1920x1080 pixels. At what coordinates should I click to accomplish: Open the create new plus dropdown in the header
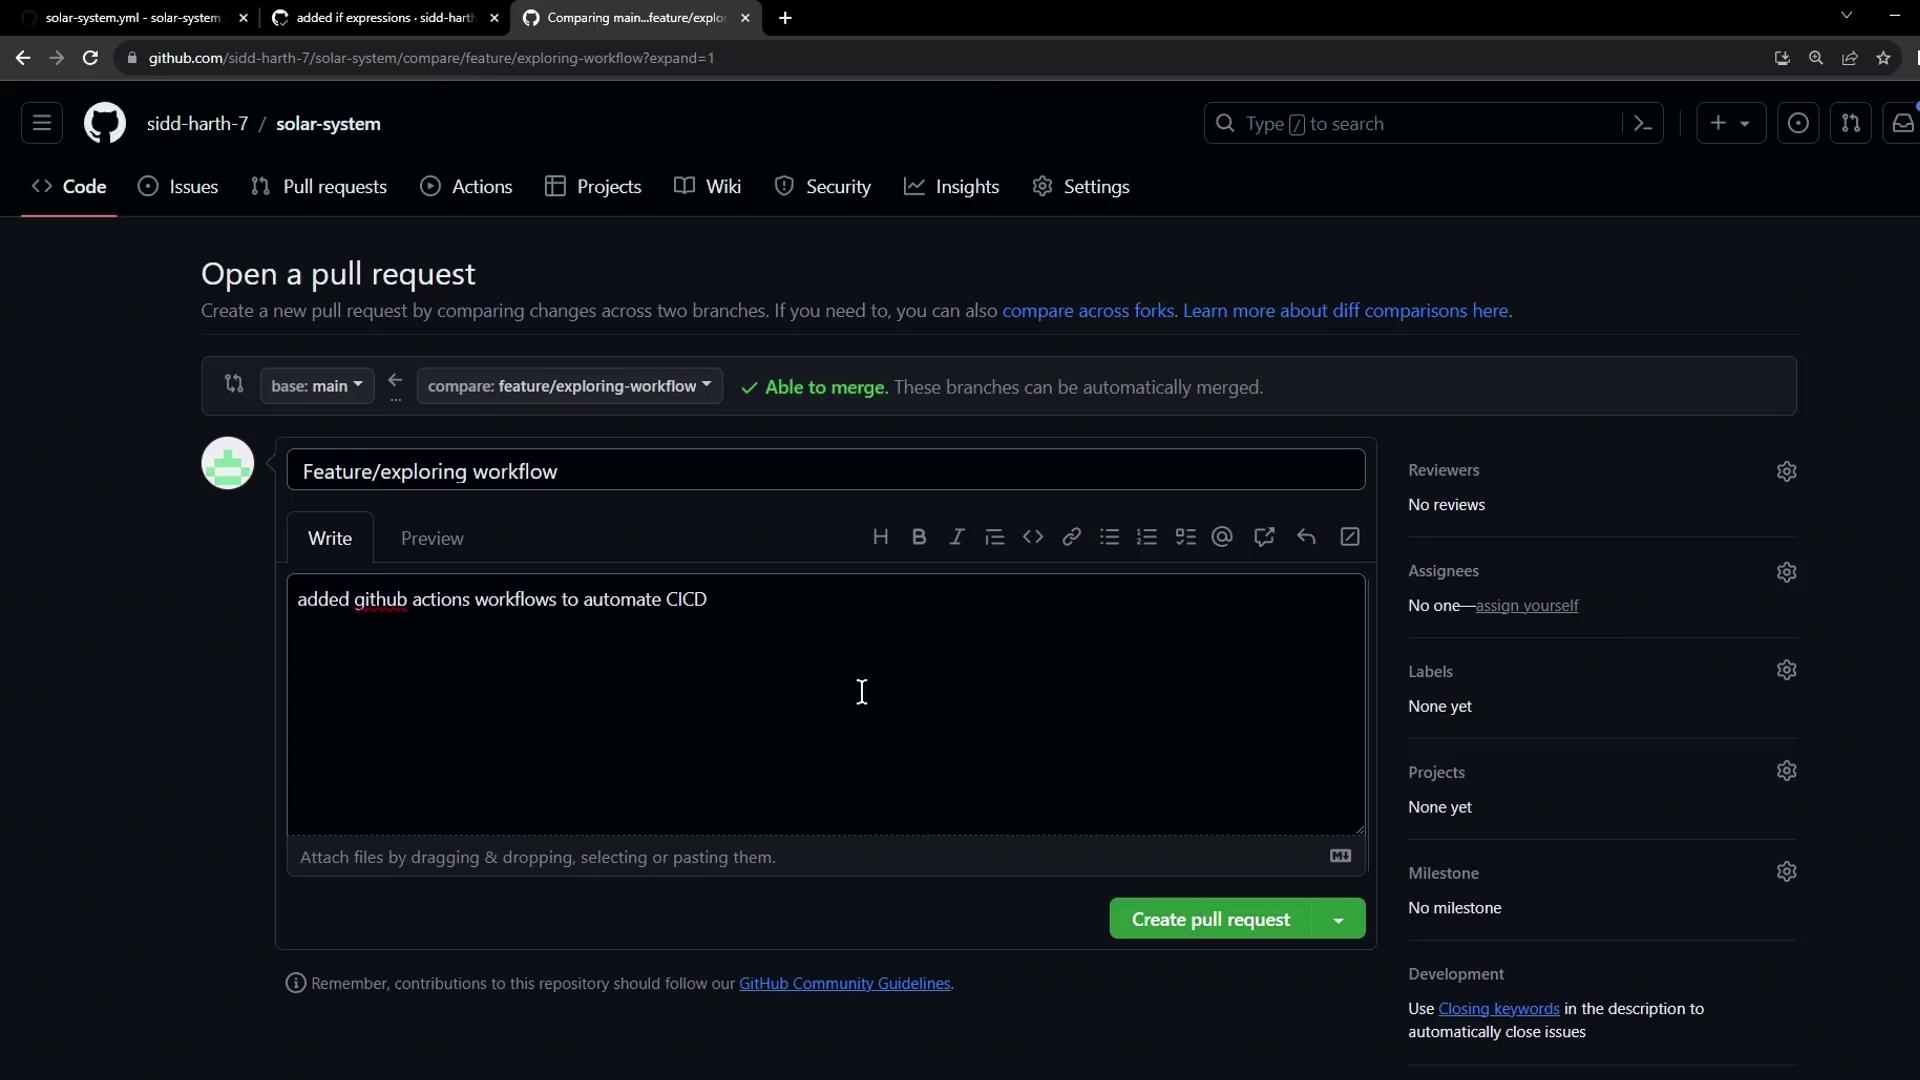point(1730,123)
